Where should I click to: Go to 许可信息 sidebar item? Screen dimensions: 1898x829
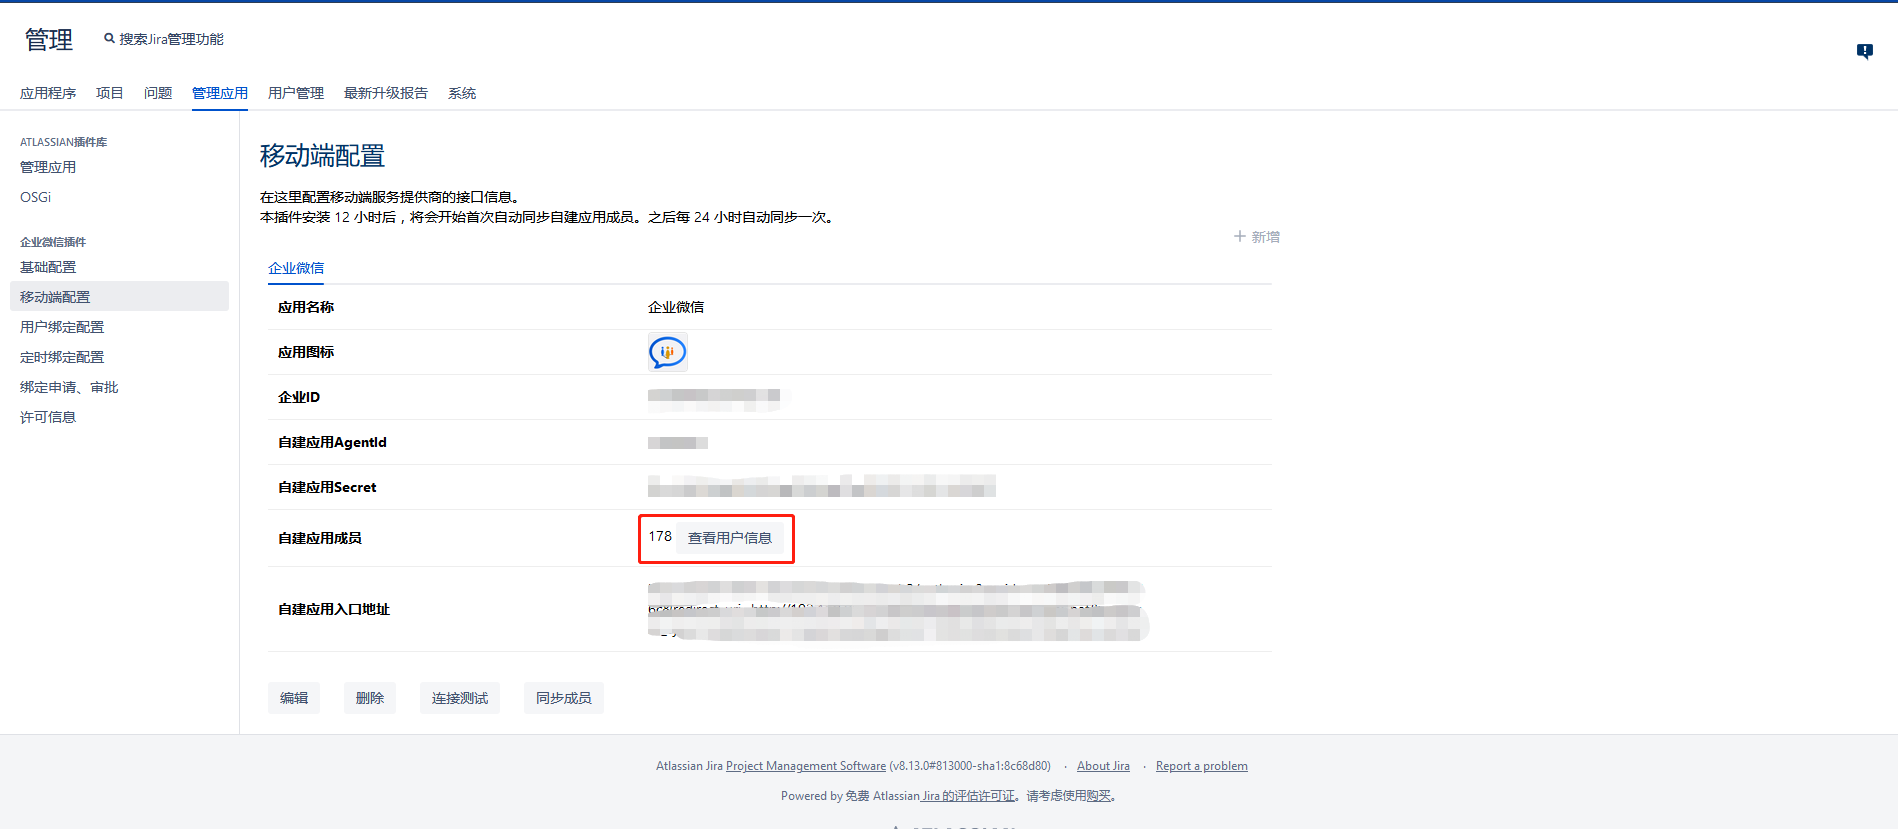tap(48, 417)
